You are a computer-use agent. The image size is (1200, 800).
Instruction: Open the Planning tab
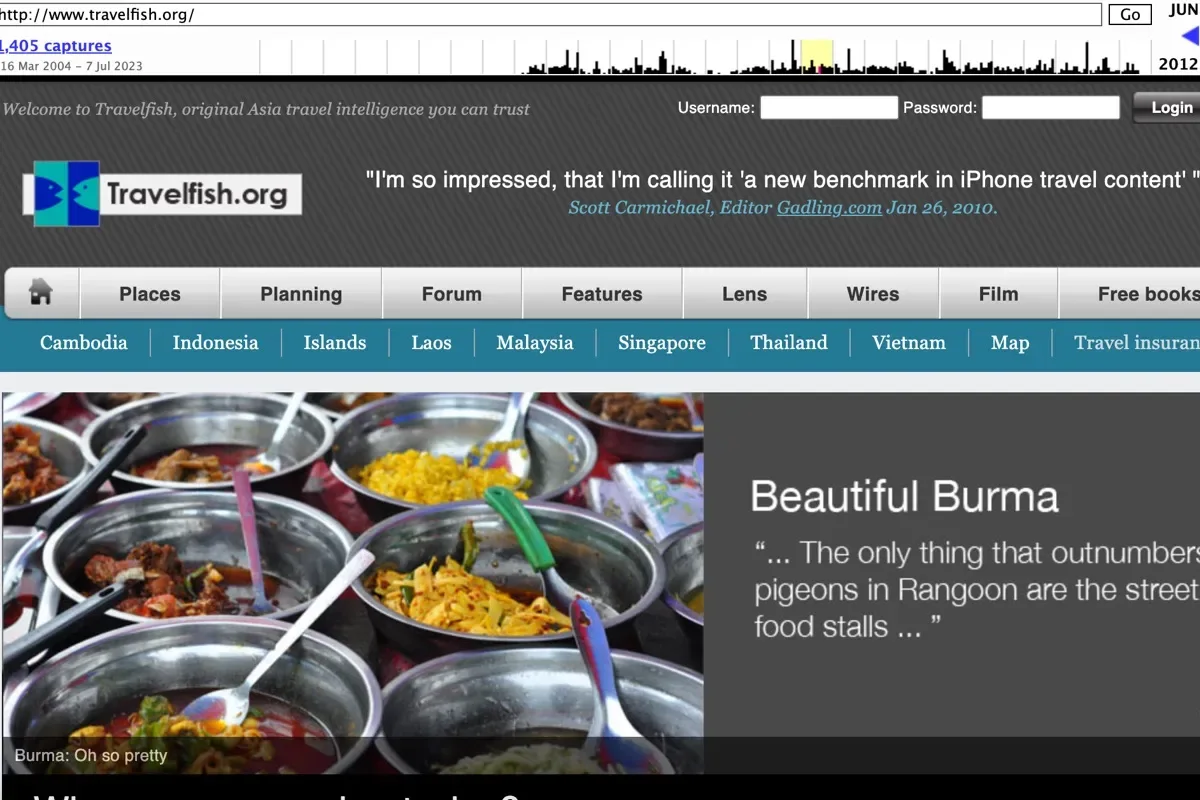(x=301, y=294)
